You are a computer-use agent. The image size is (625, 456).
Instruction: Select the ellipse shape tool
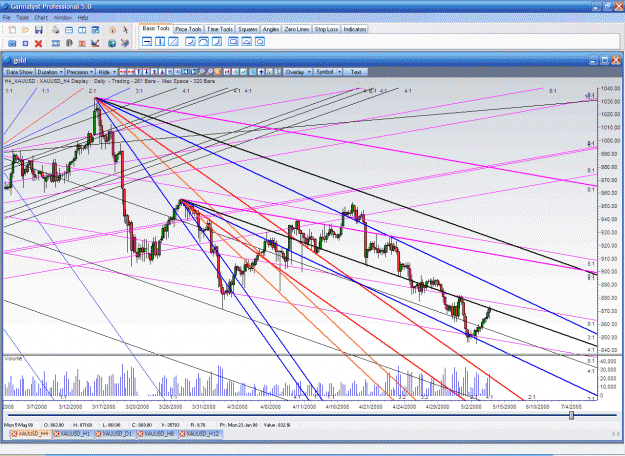pos(259,41)
